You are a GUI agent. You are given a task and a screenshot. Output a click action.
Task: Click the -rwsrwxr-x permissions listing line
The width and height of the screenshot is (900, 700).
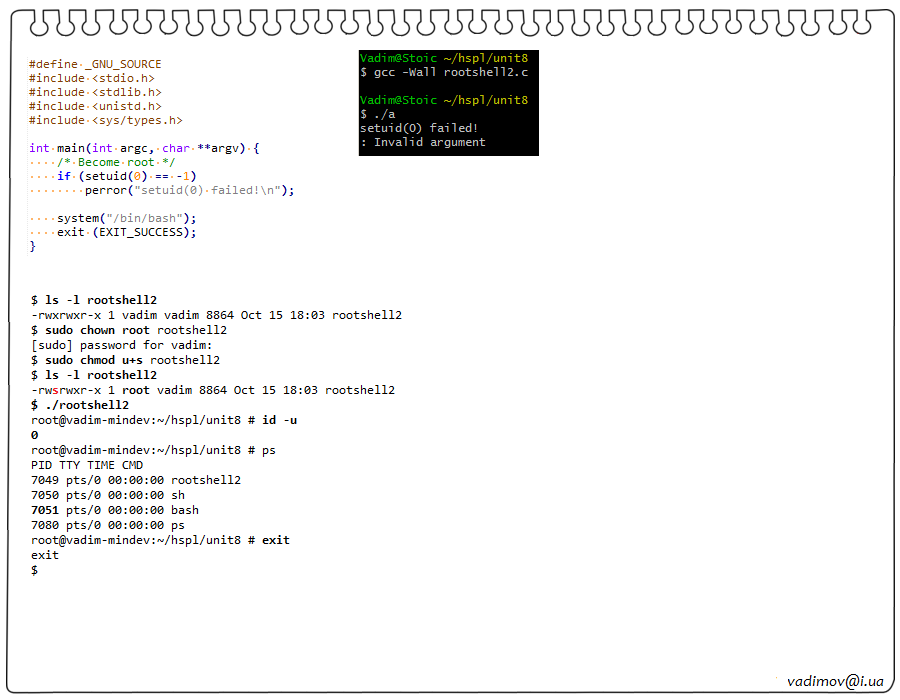(x=213, y=390)
